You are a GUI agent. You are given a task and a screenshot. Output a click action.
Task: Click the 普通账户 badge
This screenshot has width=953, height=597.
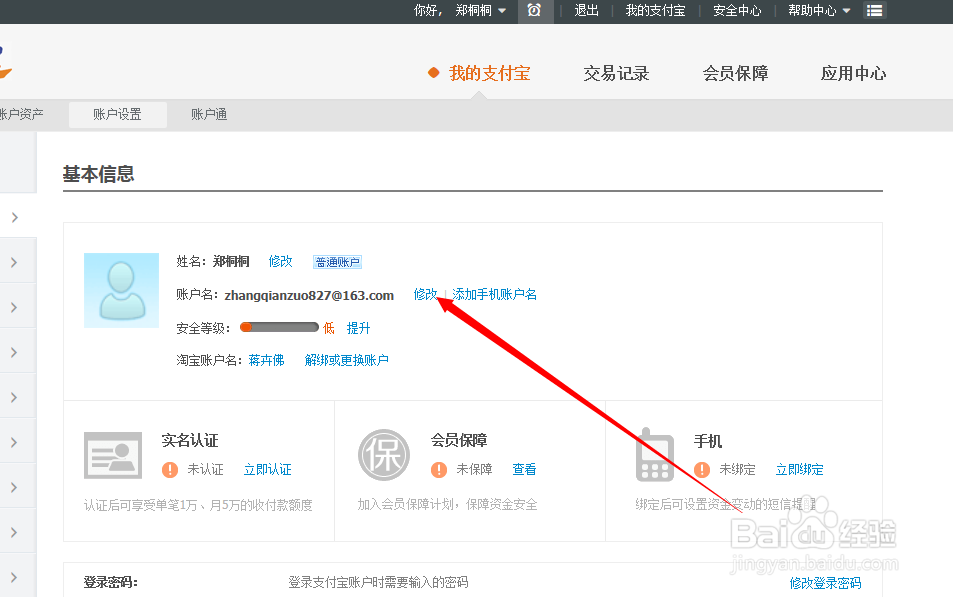pyautogui.click(x=337, y=262)
